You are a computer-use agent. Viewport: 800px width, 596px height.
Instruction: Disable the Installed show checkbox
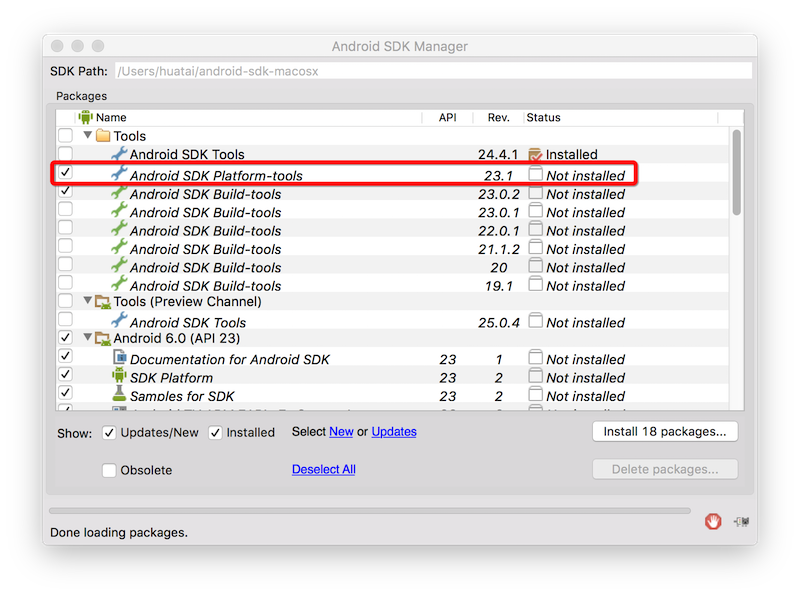pyautogui.click(x=216, y=433)
